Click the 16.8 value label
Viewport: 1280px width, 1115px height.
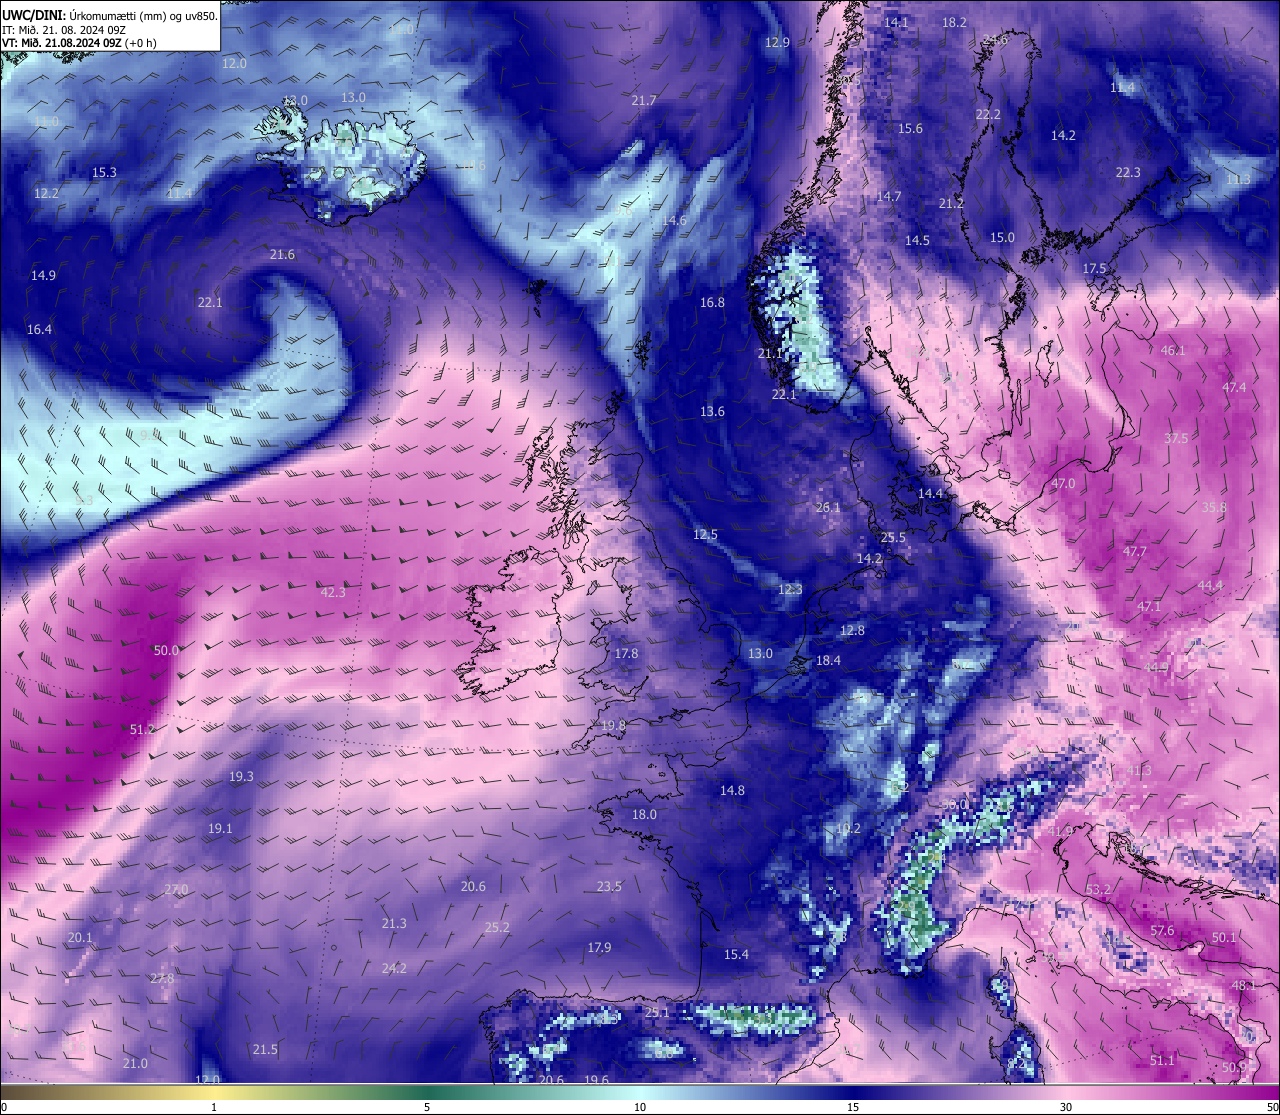click(712, 302)
